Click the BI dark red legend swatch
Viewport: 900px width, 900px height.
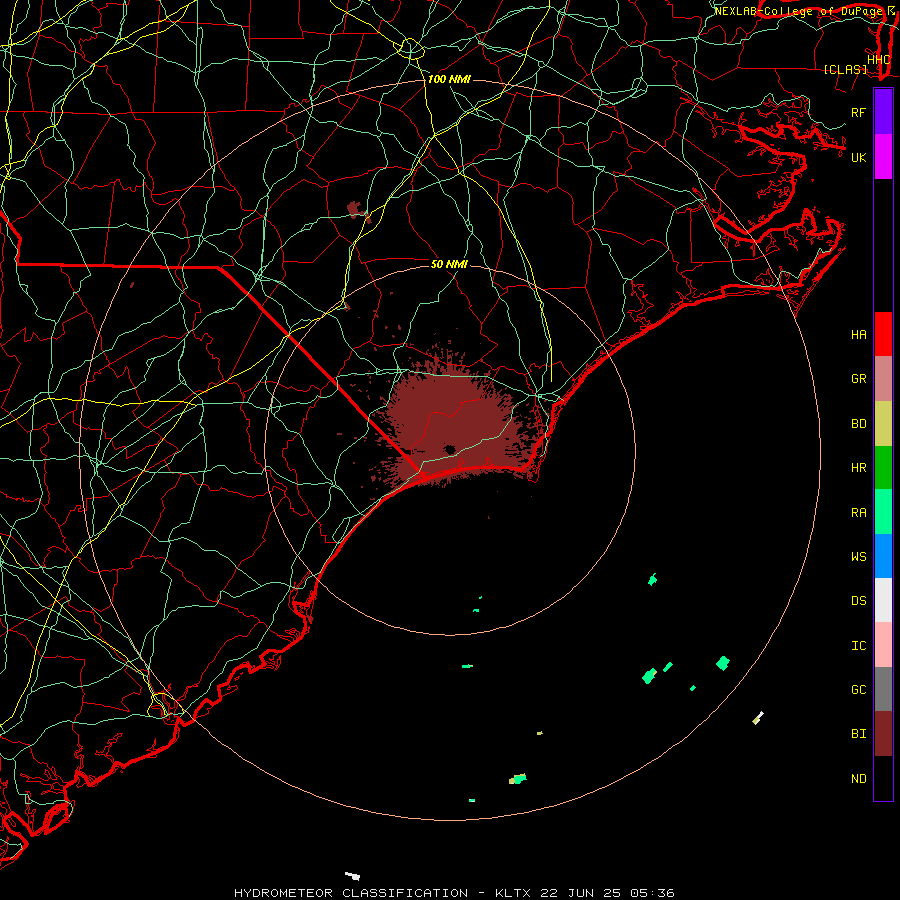tap(883, 734)
